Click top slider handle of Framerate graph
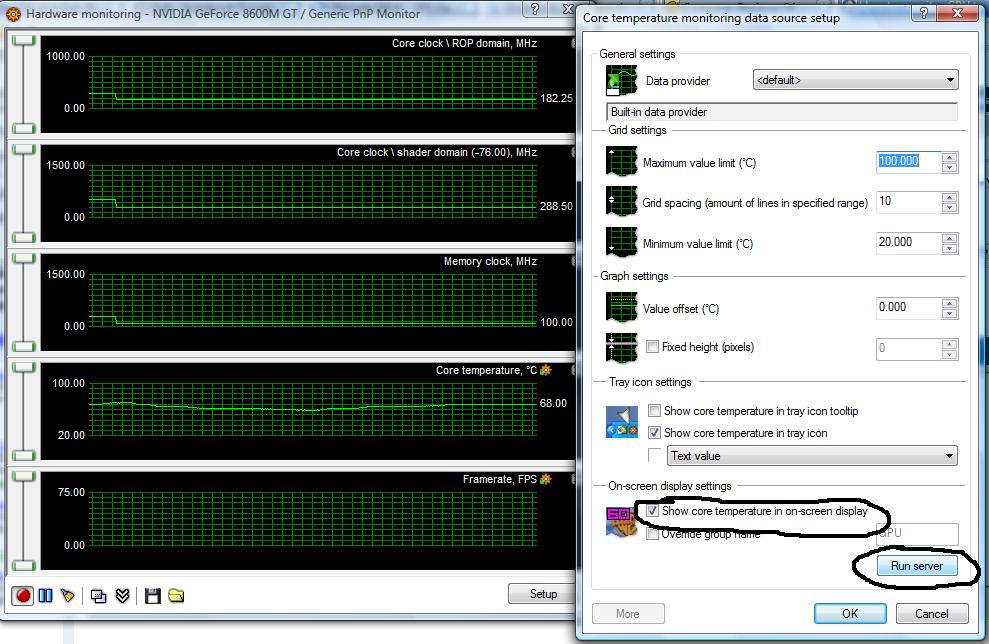989x644 pixels. pyautogui.click(x=23, y=476)
